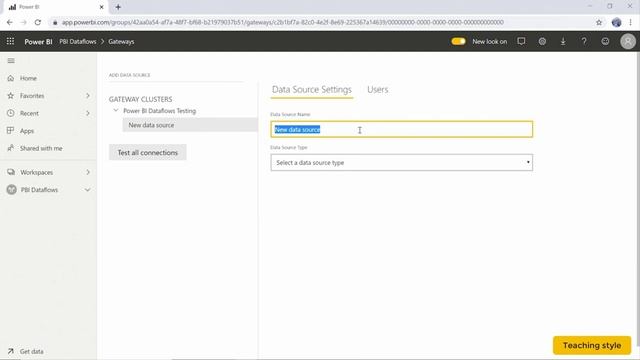Screen dimensions: 640x360
Task: Open Recent in sidebar
Action: [29, 113]
